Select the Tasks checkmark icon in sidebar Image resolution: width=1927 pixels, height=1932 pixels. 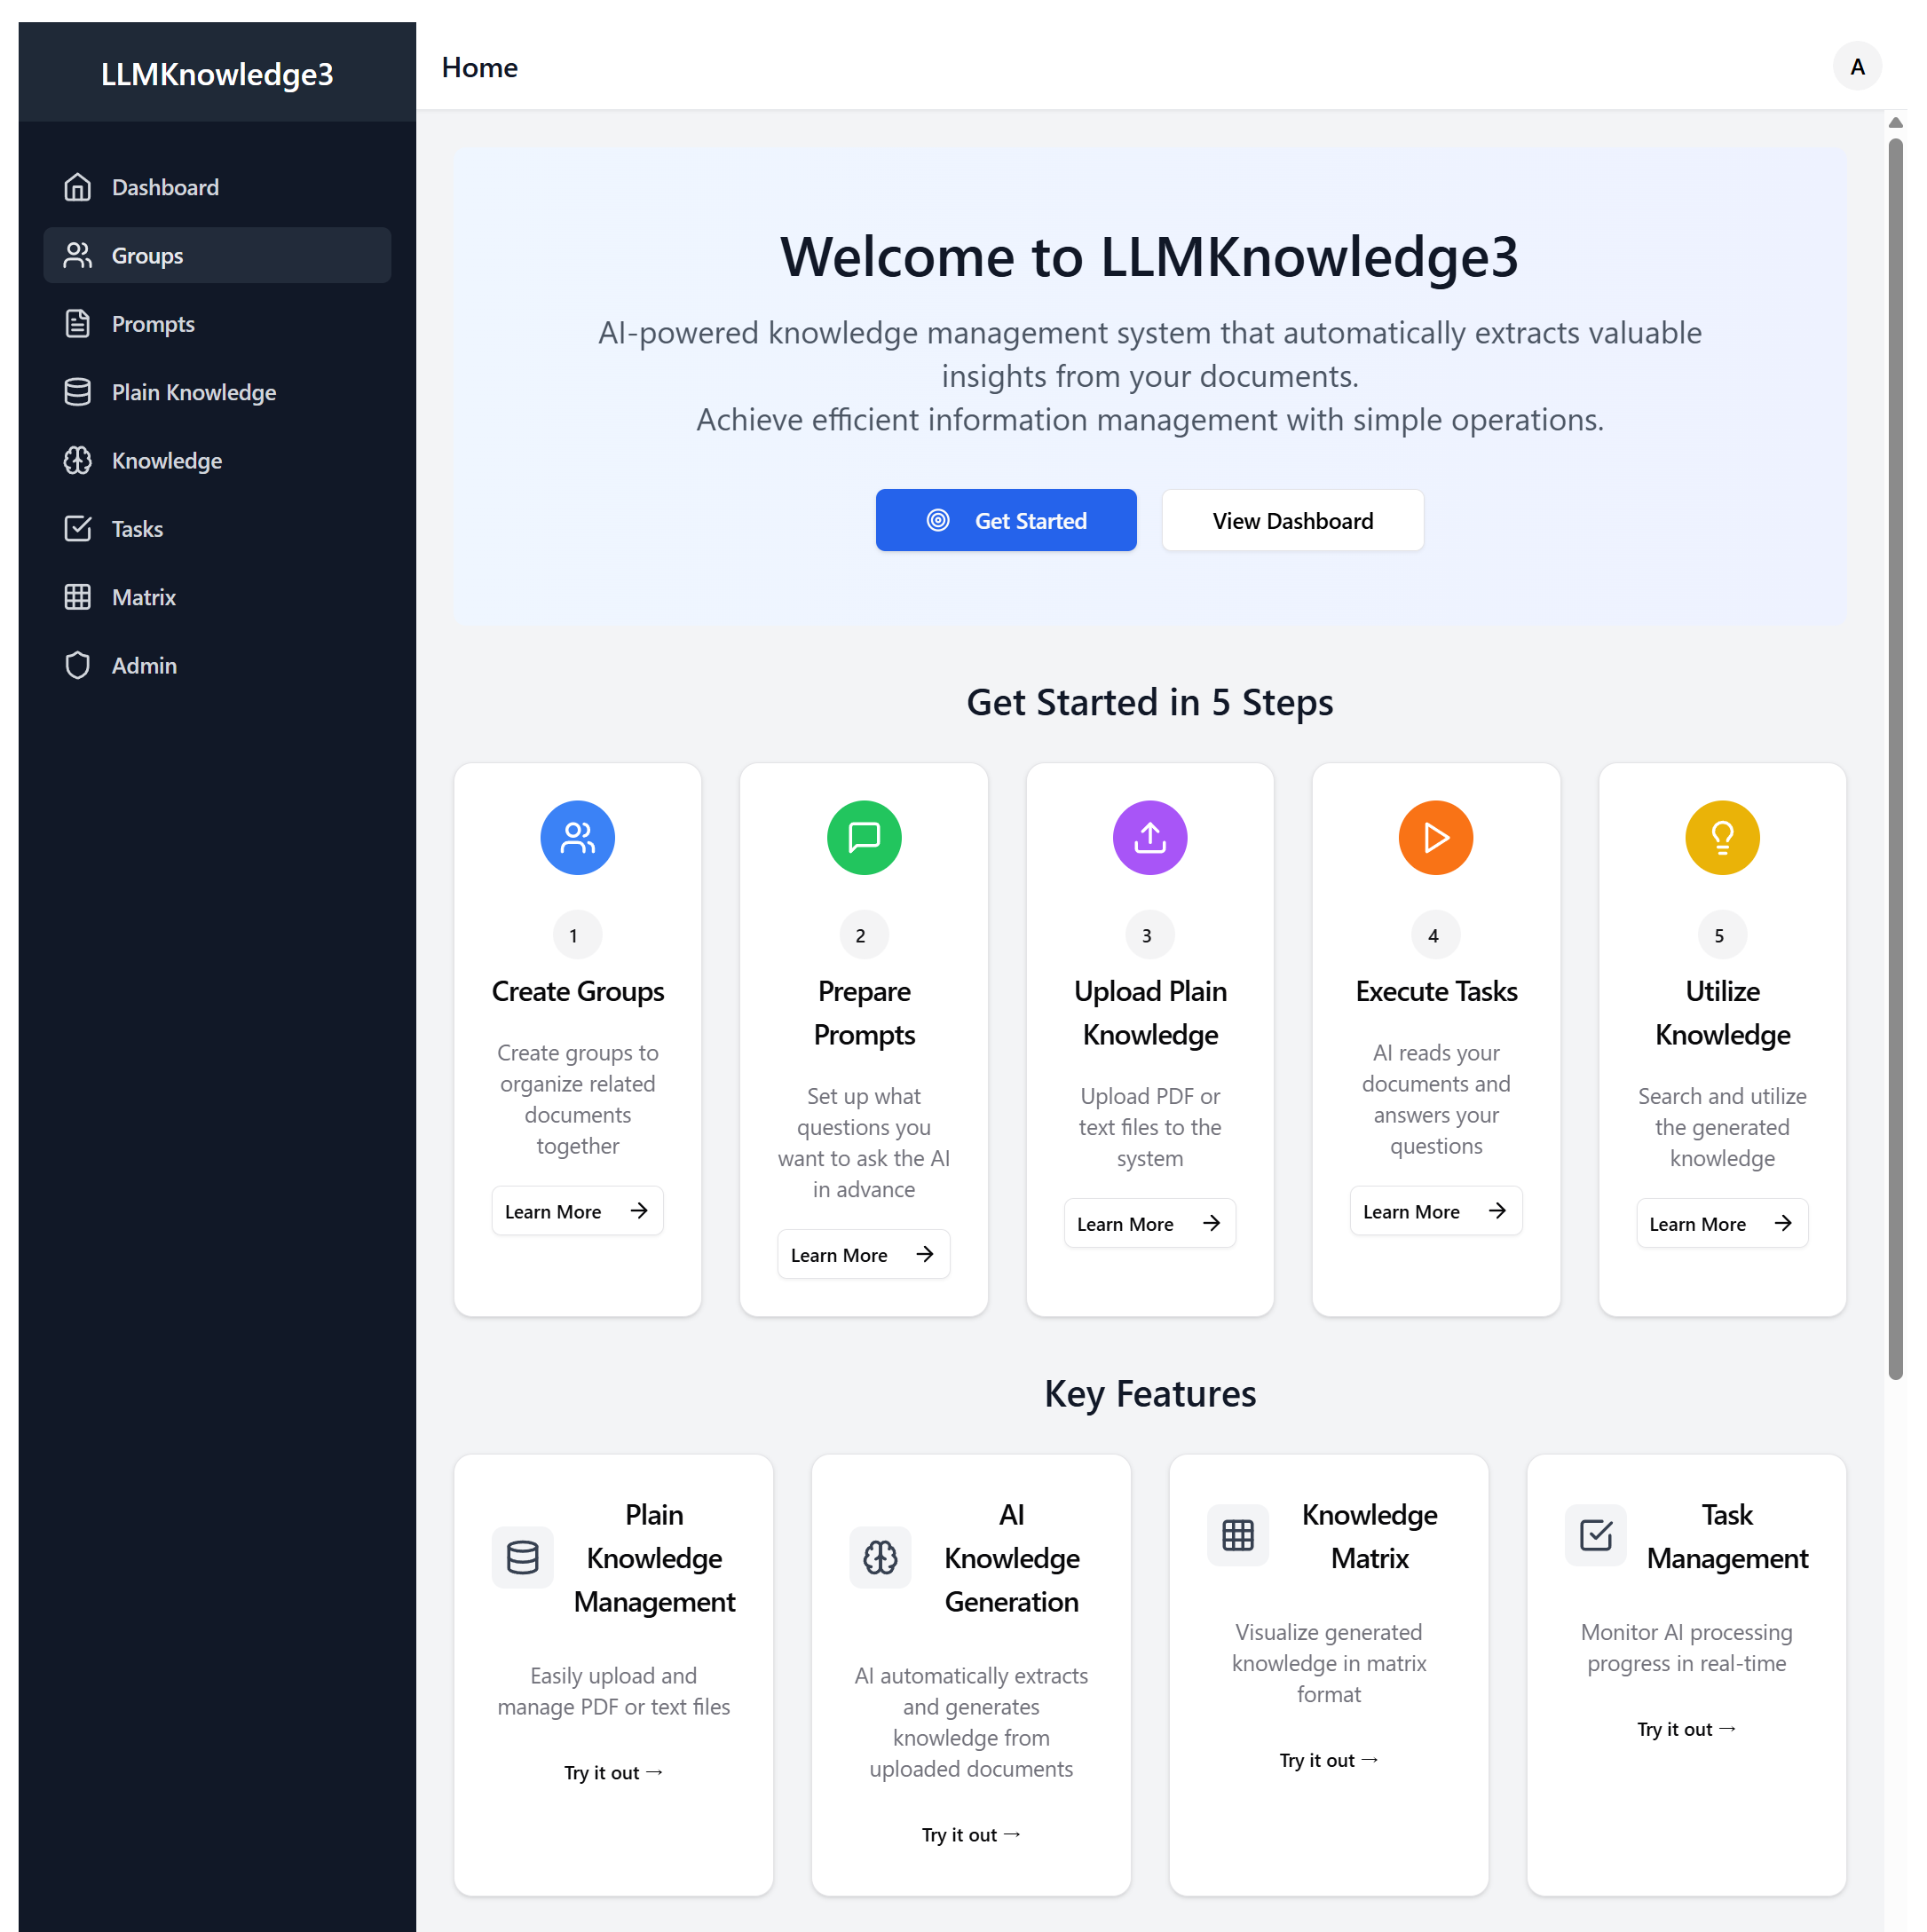pyautogui.click(x=79, y=529)
